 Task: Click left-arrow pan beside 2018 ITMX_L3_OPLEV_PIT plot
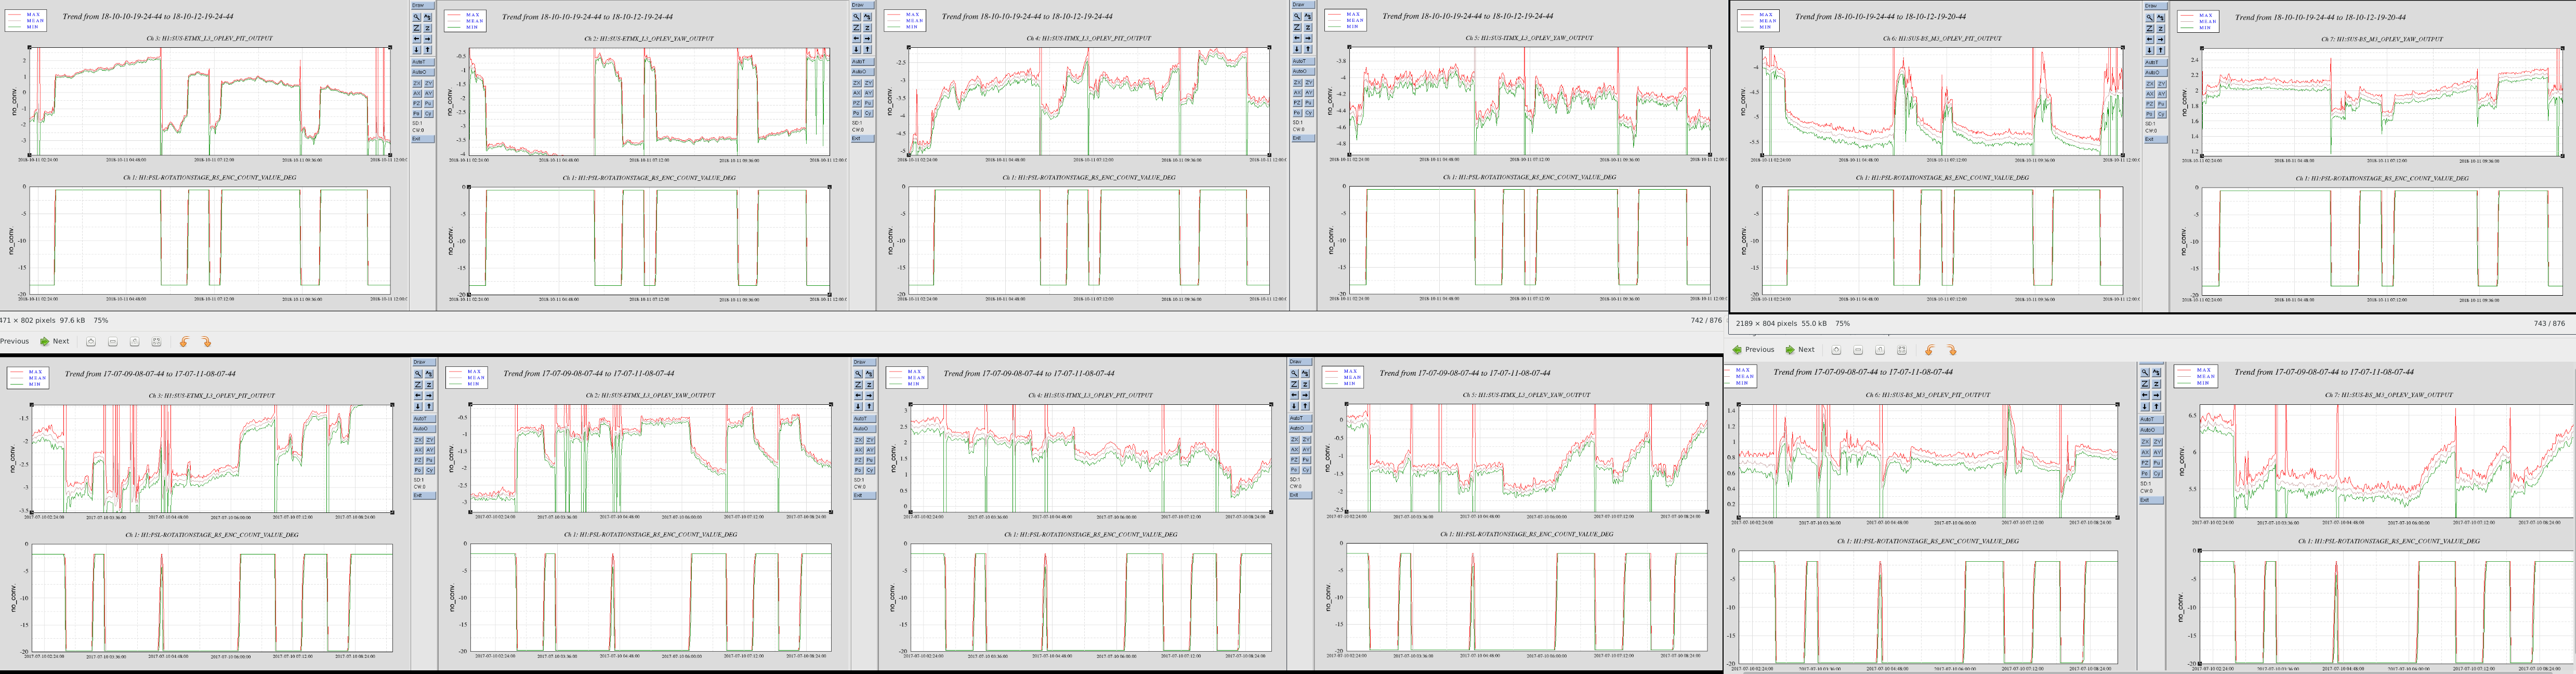[856, 38]
